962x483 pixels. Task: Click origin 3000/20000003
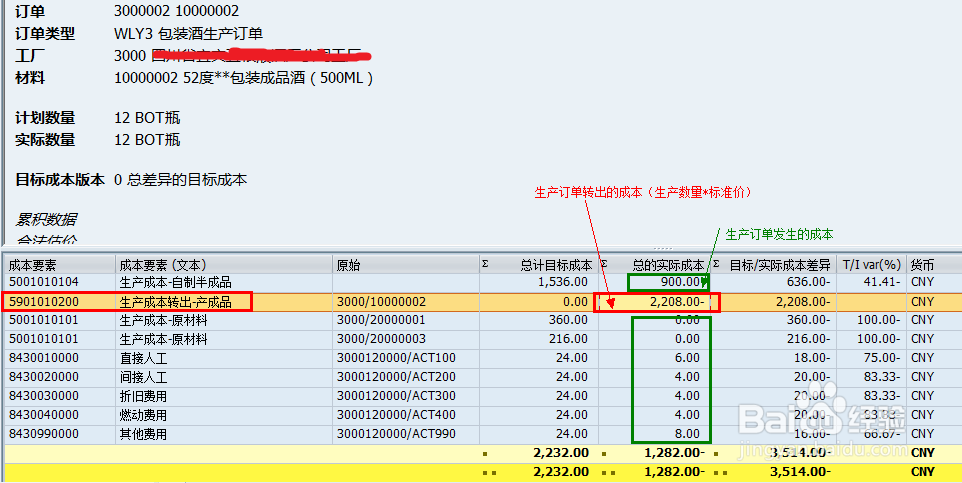coord(381,339)
